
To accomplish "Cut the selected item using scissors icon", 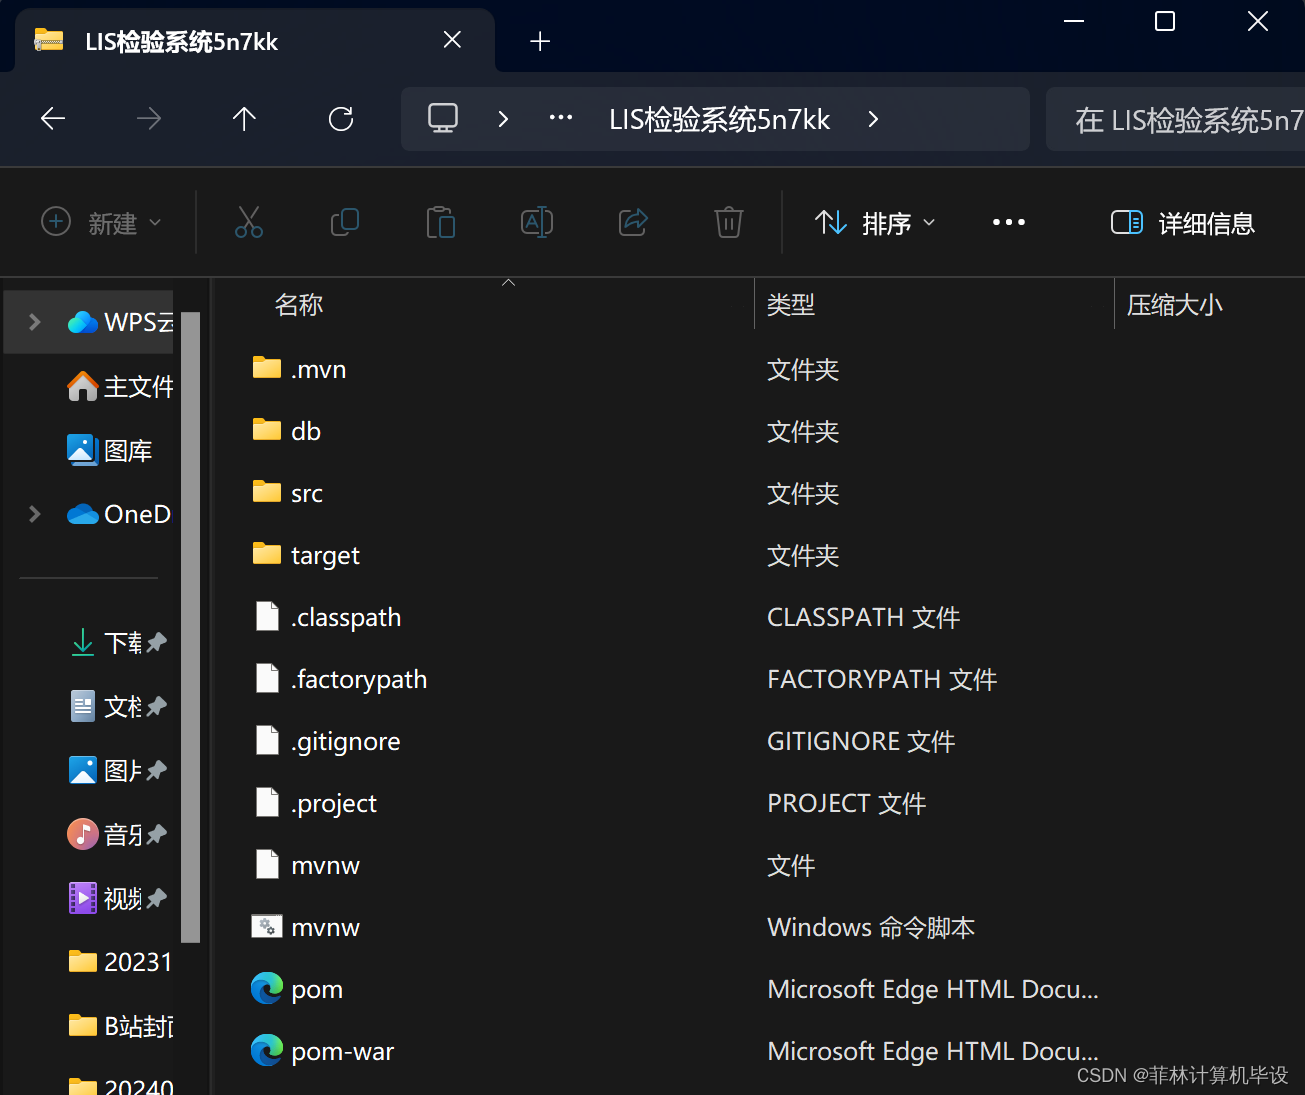I will 249,222.
